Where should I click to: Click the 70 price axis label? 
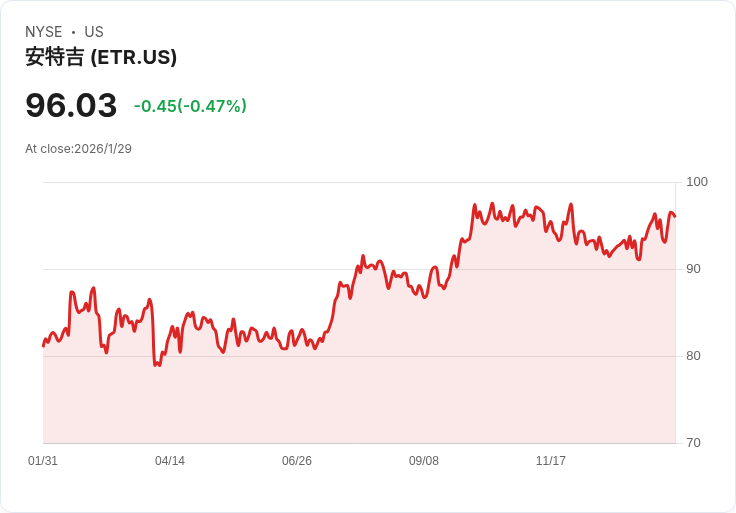coord(693,443)
